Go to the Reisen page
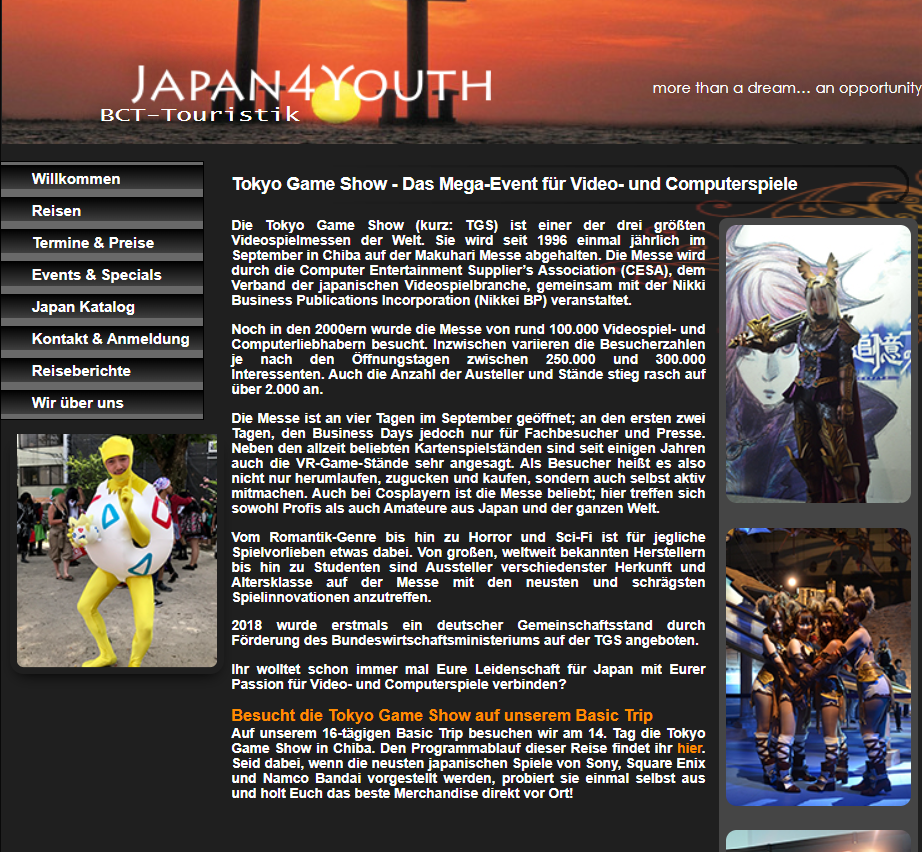This screenshot has width=922, height=852. tap(56, 211)
